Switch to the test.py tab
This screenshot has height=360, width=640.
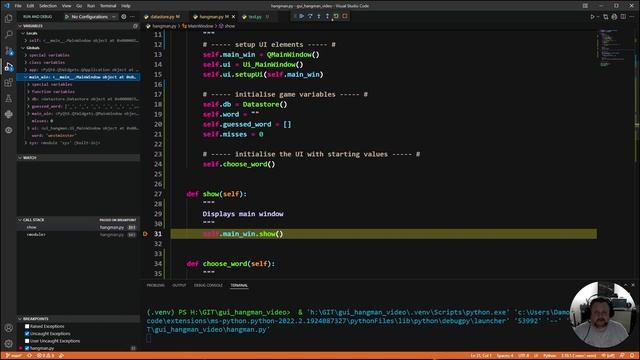255,17
